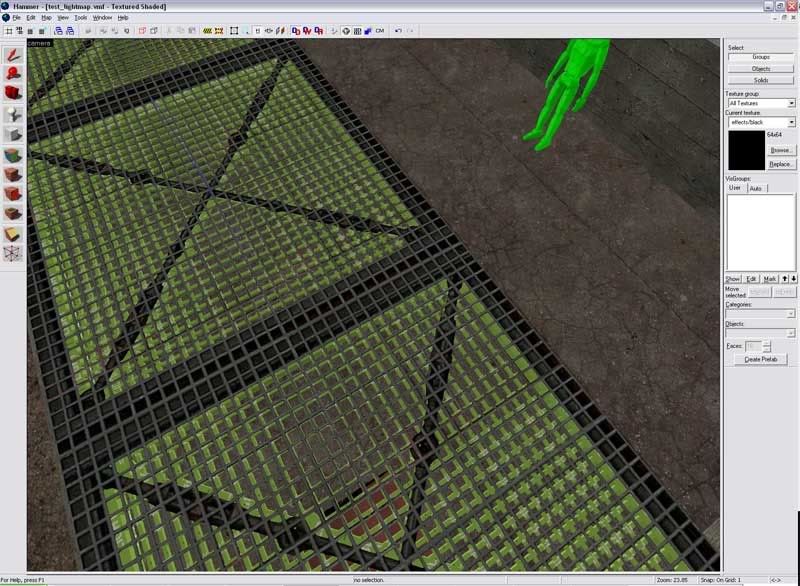
Task: Switch to the Auto VisGroups tab
Action: click(x=755, y=188)
